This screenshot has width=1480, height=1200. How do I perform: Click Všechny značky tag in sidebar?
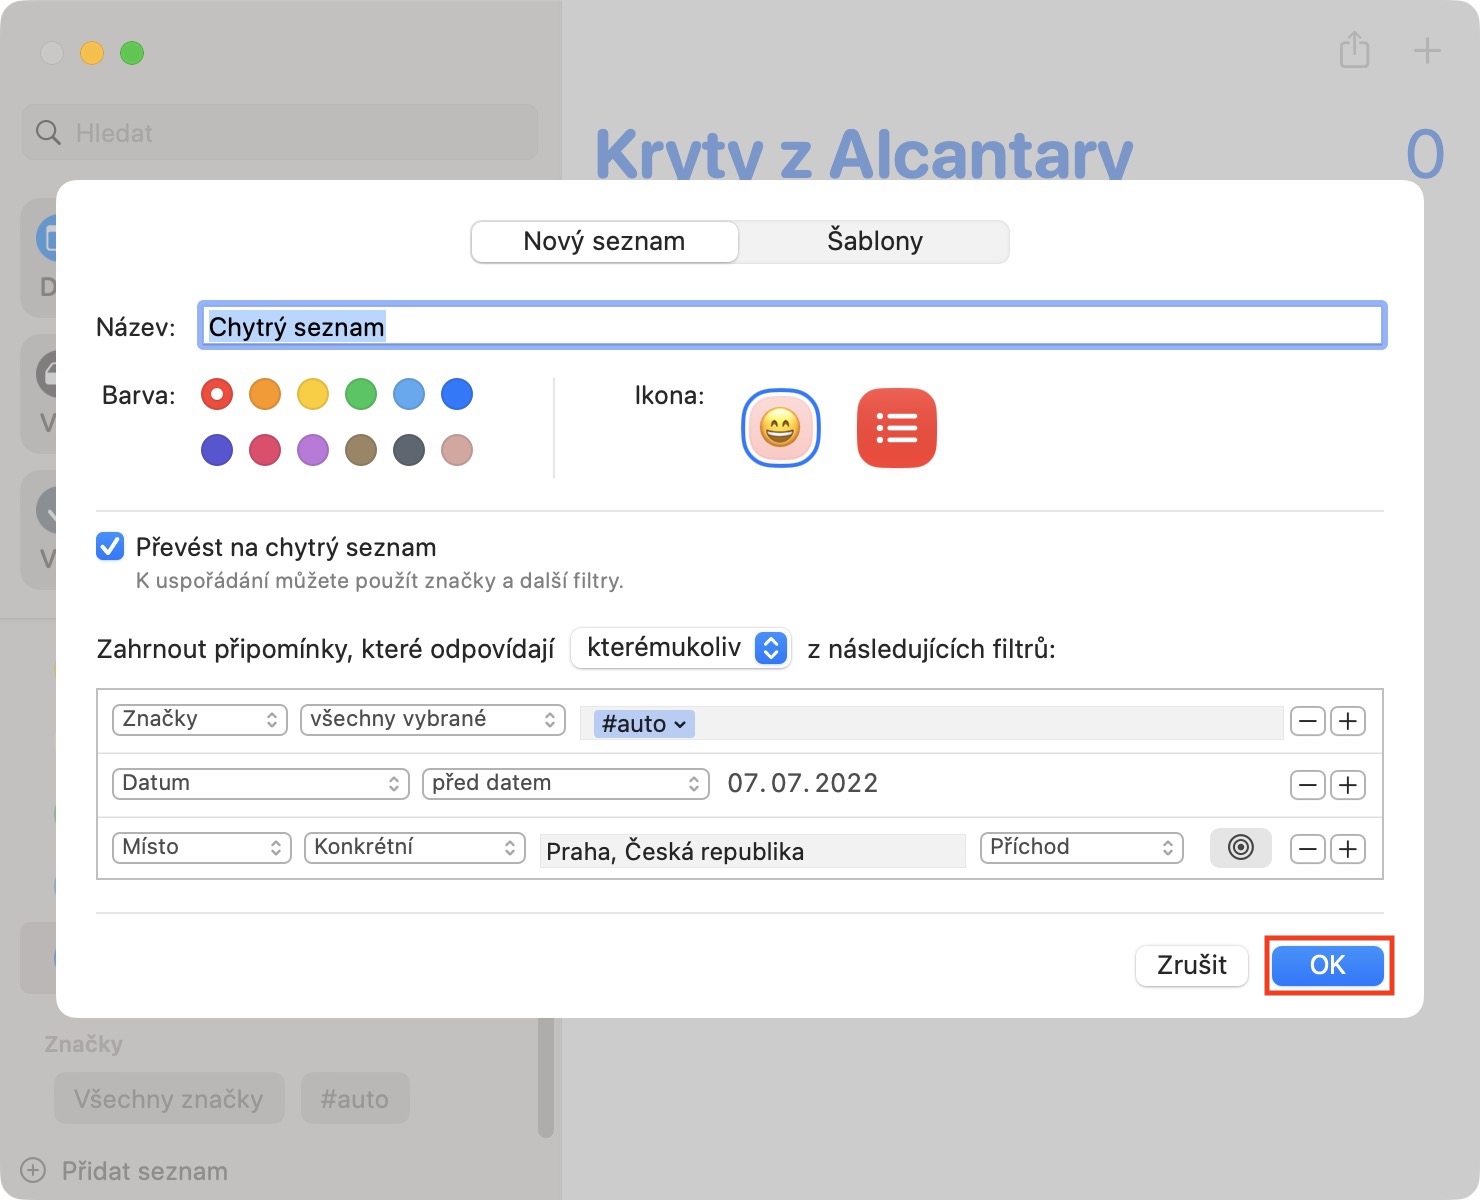tap(169, 1099)
